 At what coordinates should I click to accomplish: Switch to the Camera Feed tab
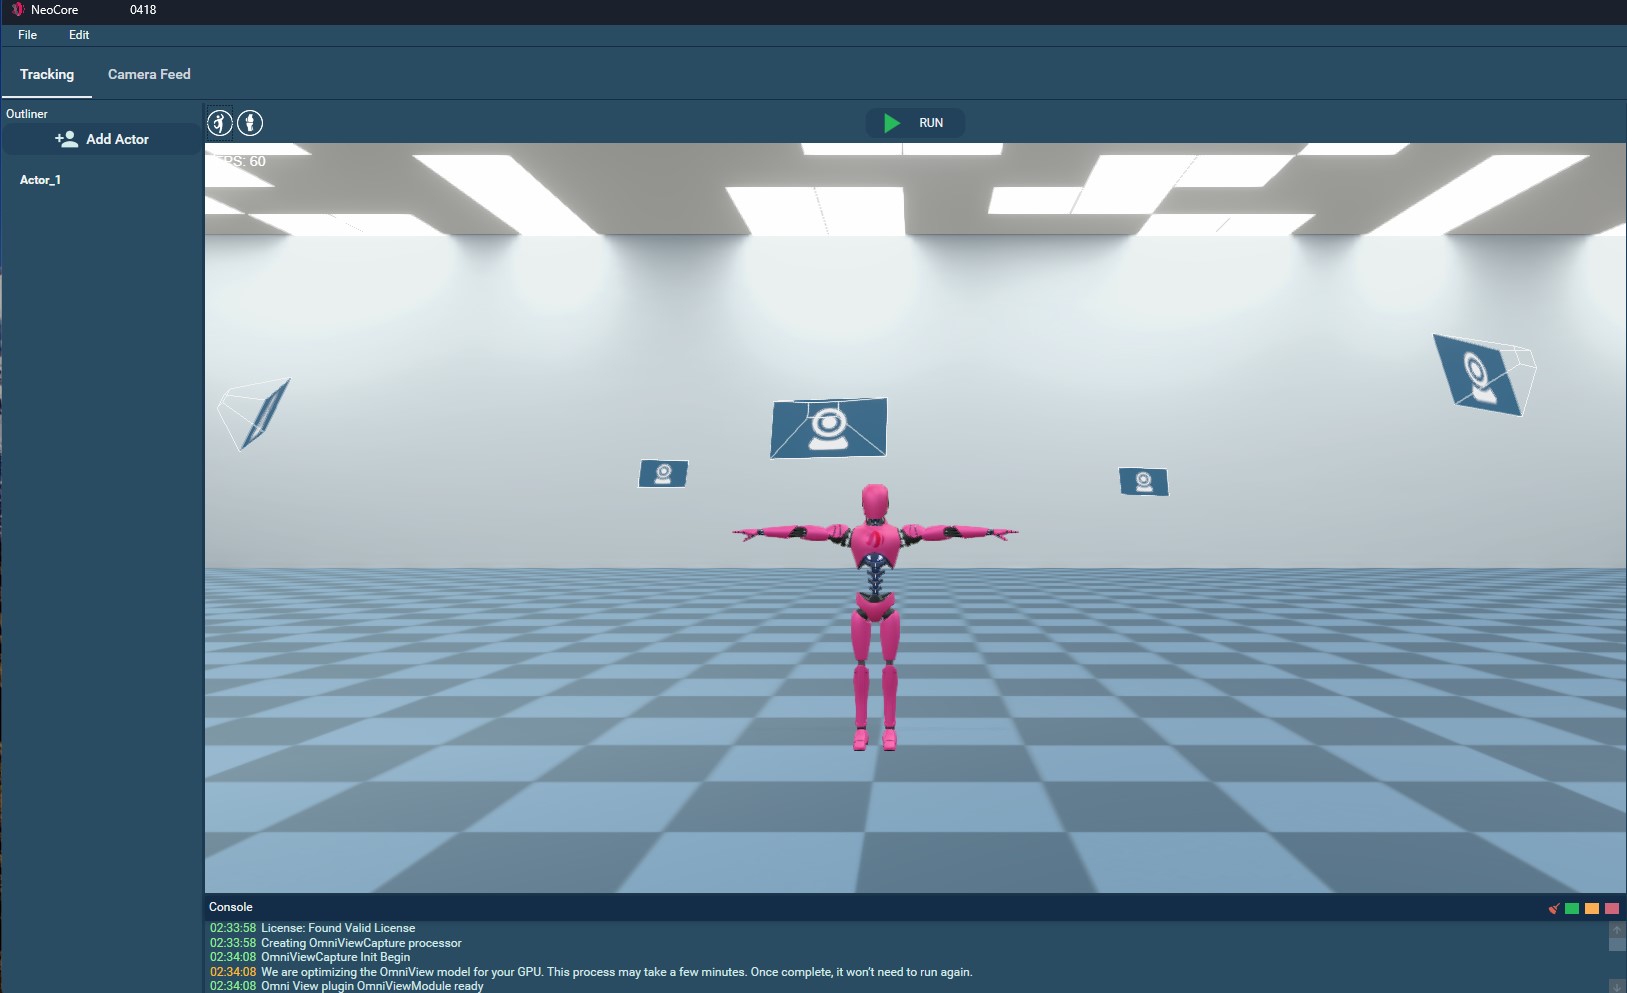149,74
